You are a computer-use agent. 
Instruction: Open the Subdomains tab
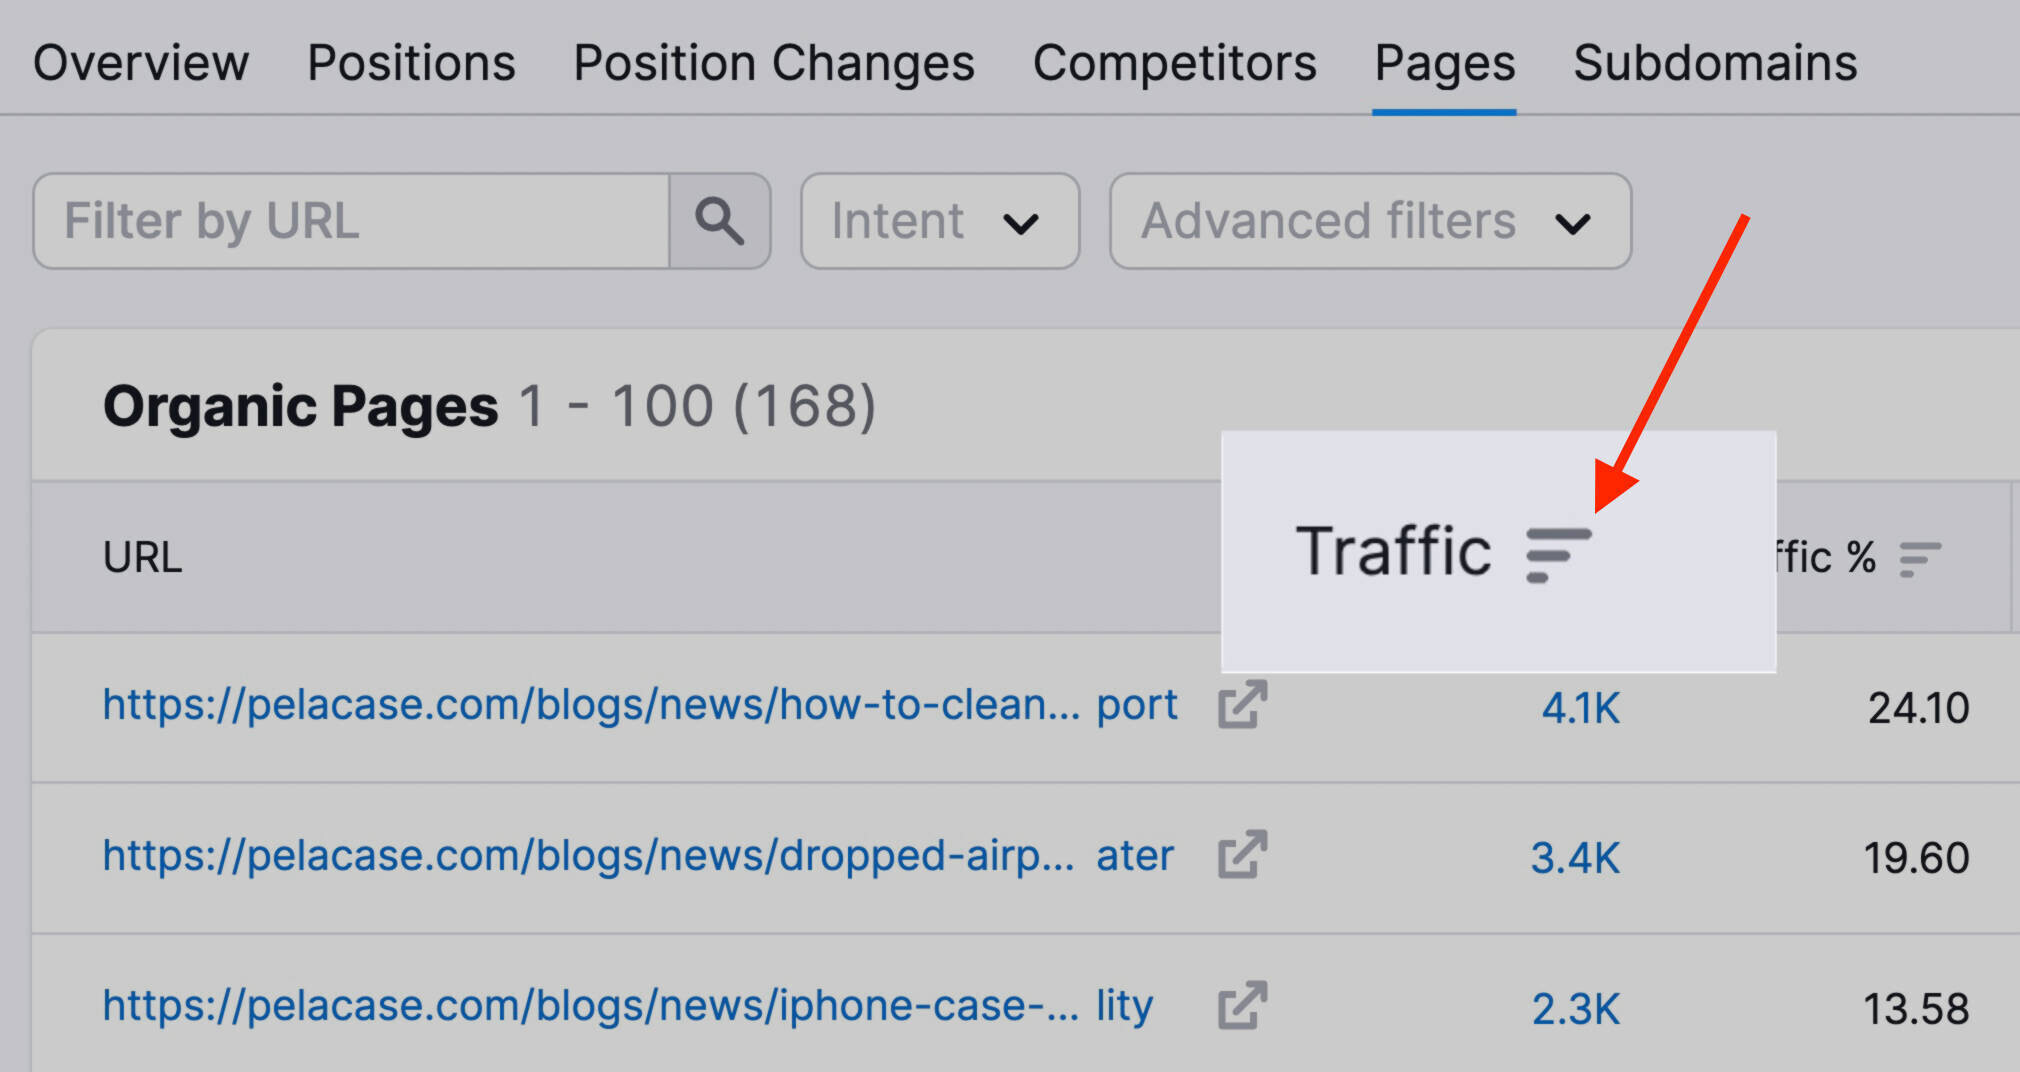(x=1715, y=63)
